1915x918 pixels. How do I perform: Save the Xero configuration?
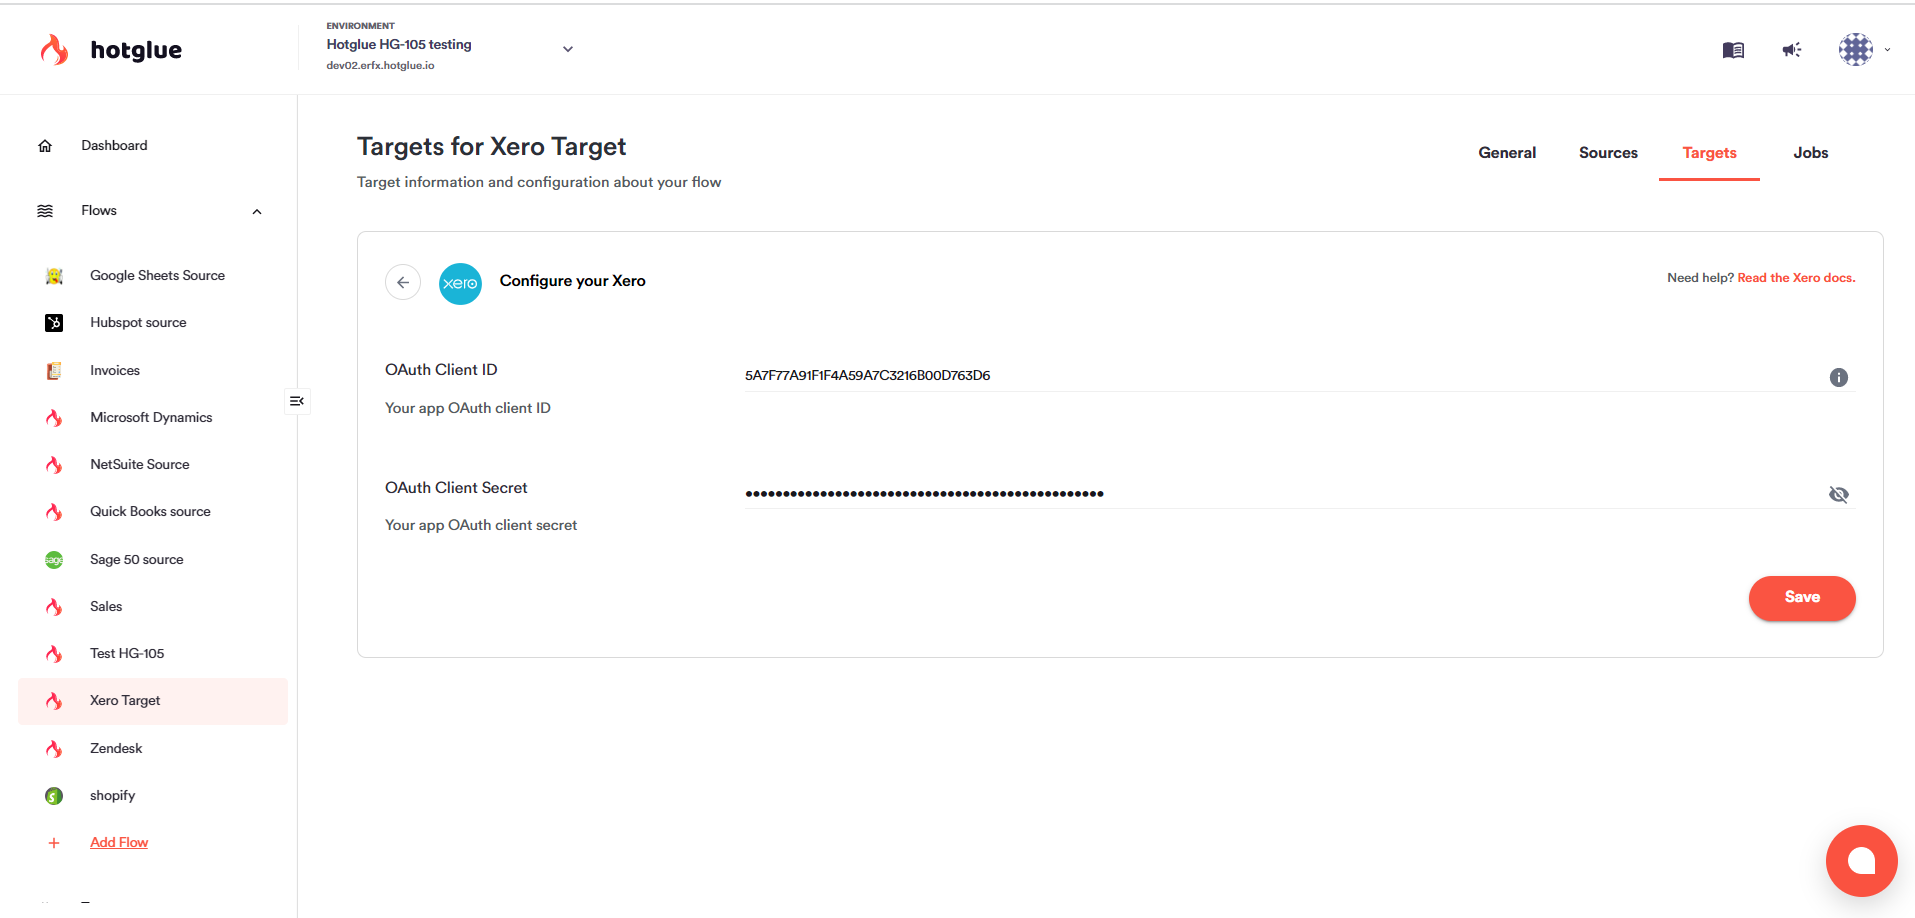tap(1802, 598)
